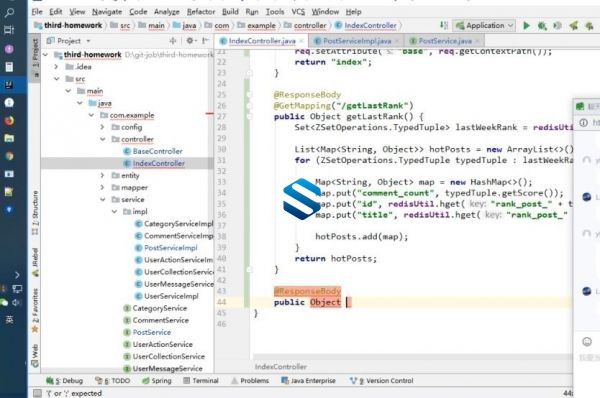Image resolution: width=600 pixels, height=398 pixels.
Task: Click scroll from source target icon
Action: click(173, 41)
